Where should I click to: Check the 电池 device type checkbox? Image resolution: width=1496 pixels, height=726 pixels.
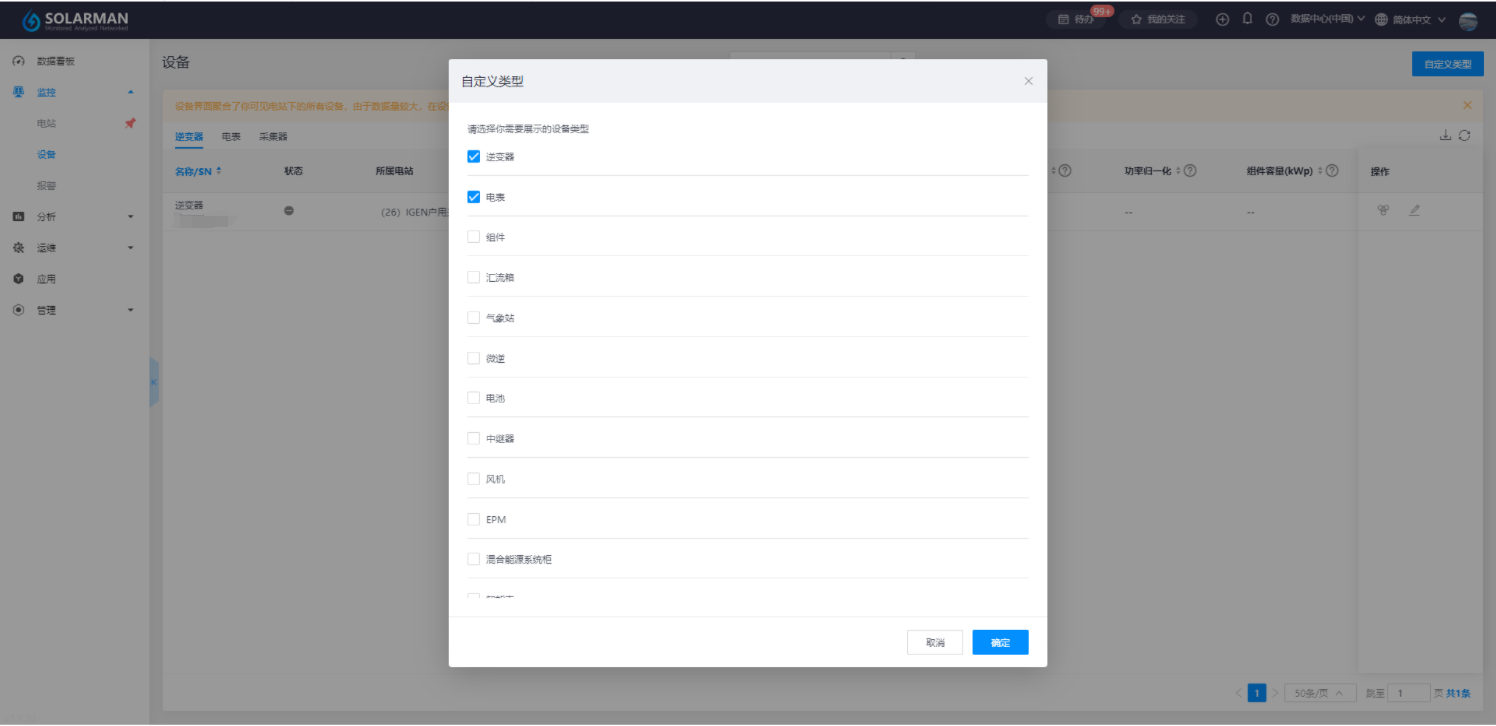point(474,398)
